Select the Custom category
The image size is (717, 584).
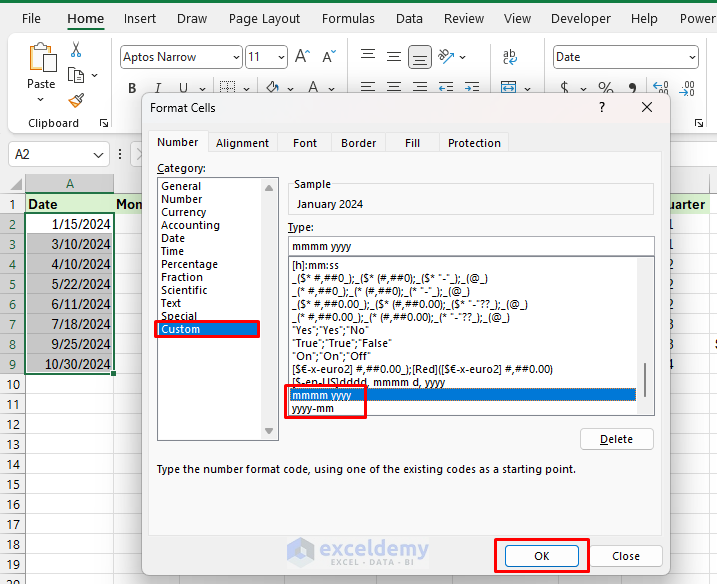pos(209,329)
